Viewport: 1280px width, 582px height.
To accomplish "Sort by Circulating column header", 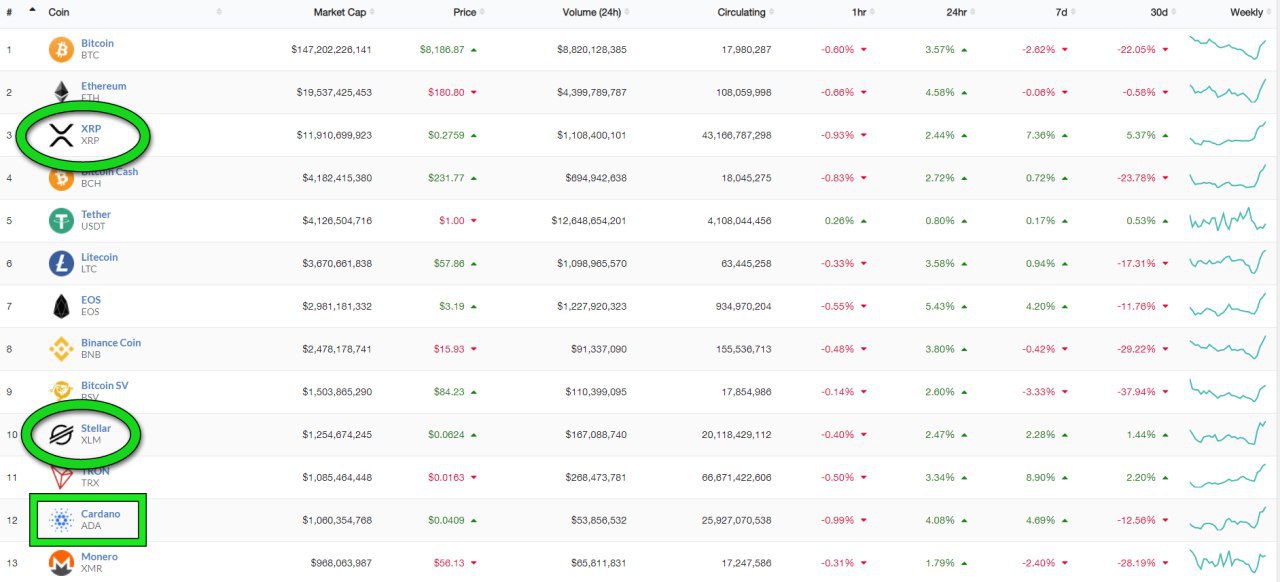I will (741, 12).
